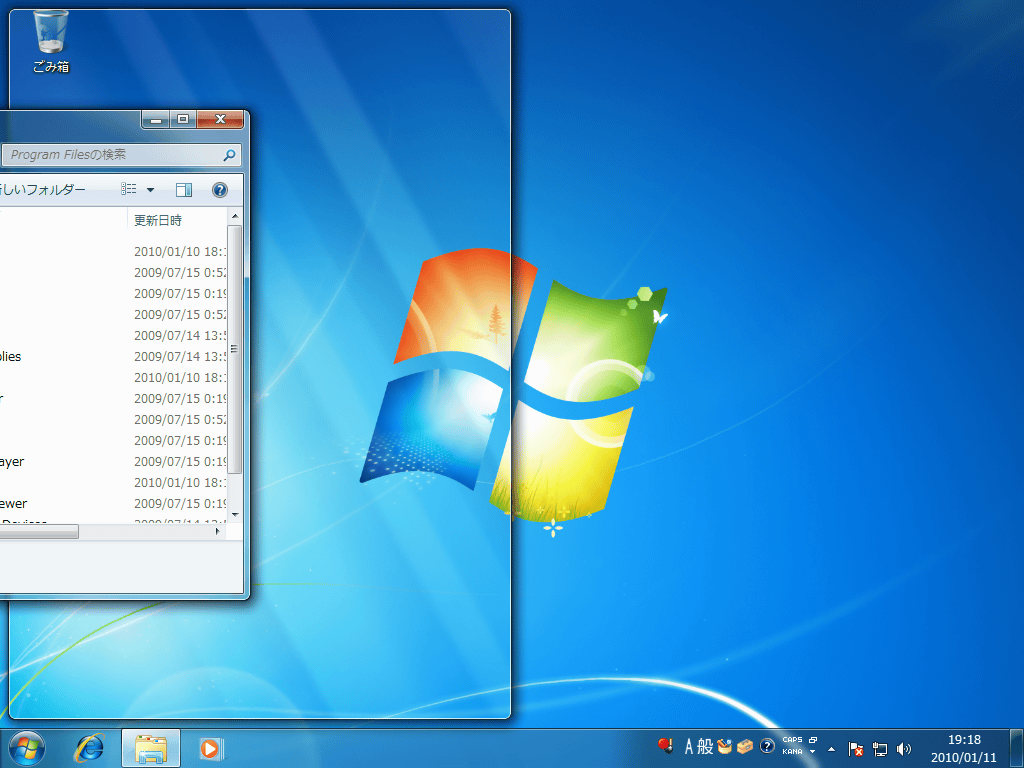The image size is (1024, 768).
Task: Click the change view icon in Explorer toolbar
Action: click(x=129, y=189)
